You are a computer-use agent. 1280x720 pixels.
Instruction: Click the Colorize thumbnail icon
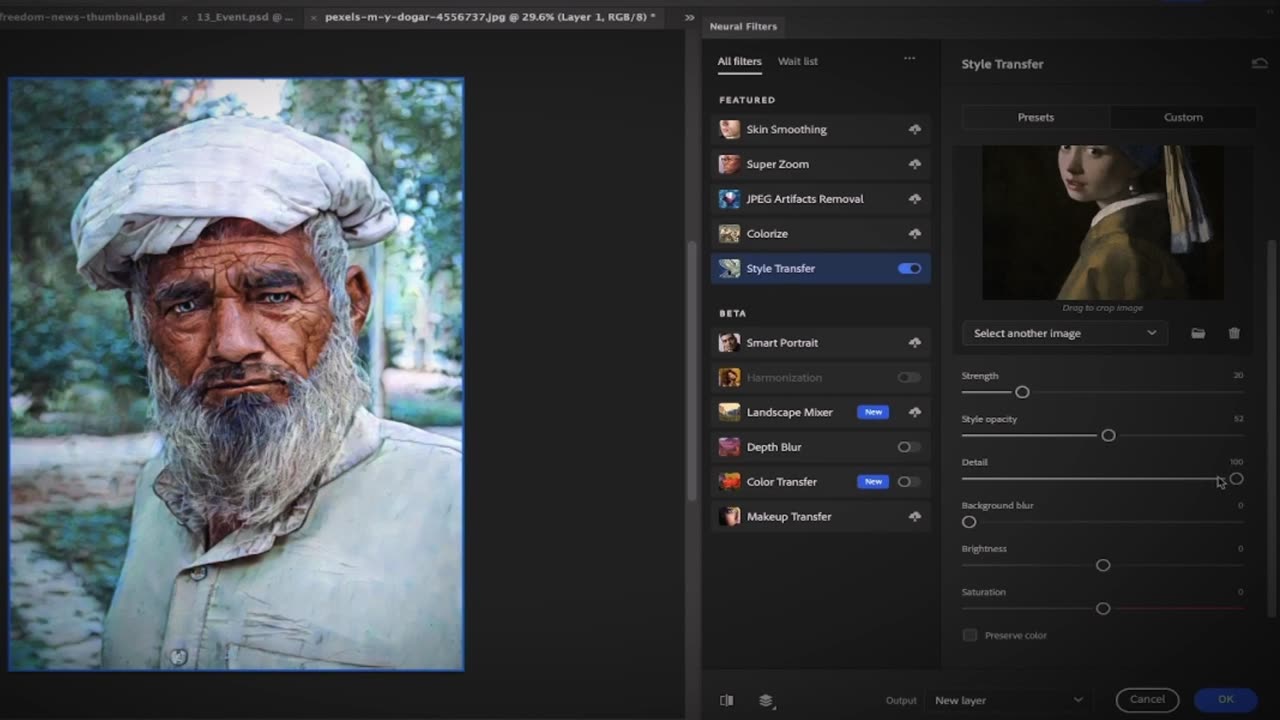730,234
